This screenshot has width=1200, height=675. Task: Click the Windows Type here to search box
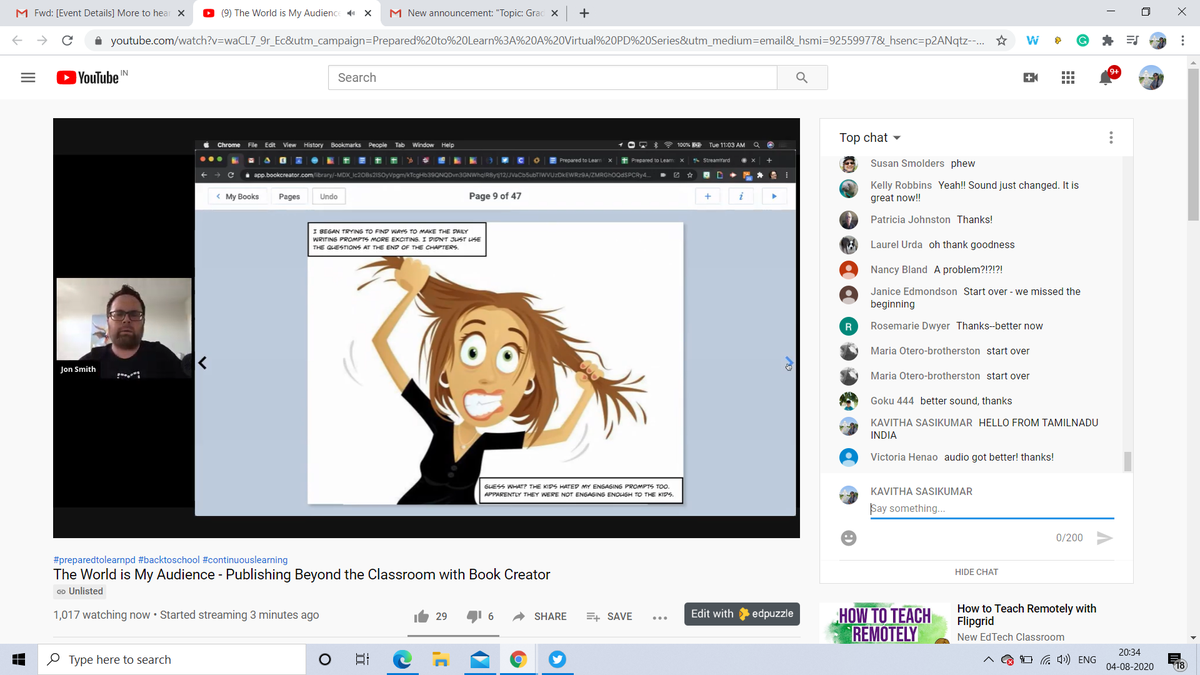pos(170,659)
